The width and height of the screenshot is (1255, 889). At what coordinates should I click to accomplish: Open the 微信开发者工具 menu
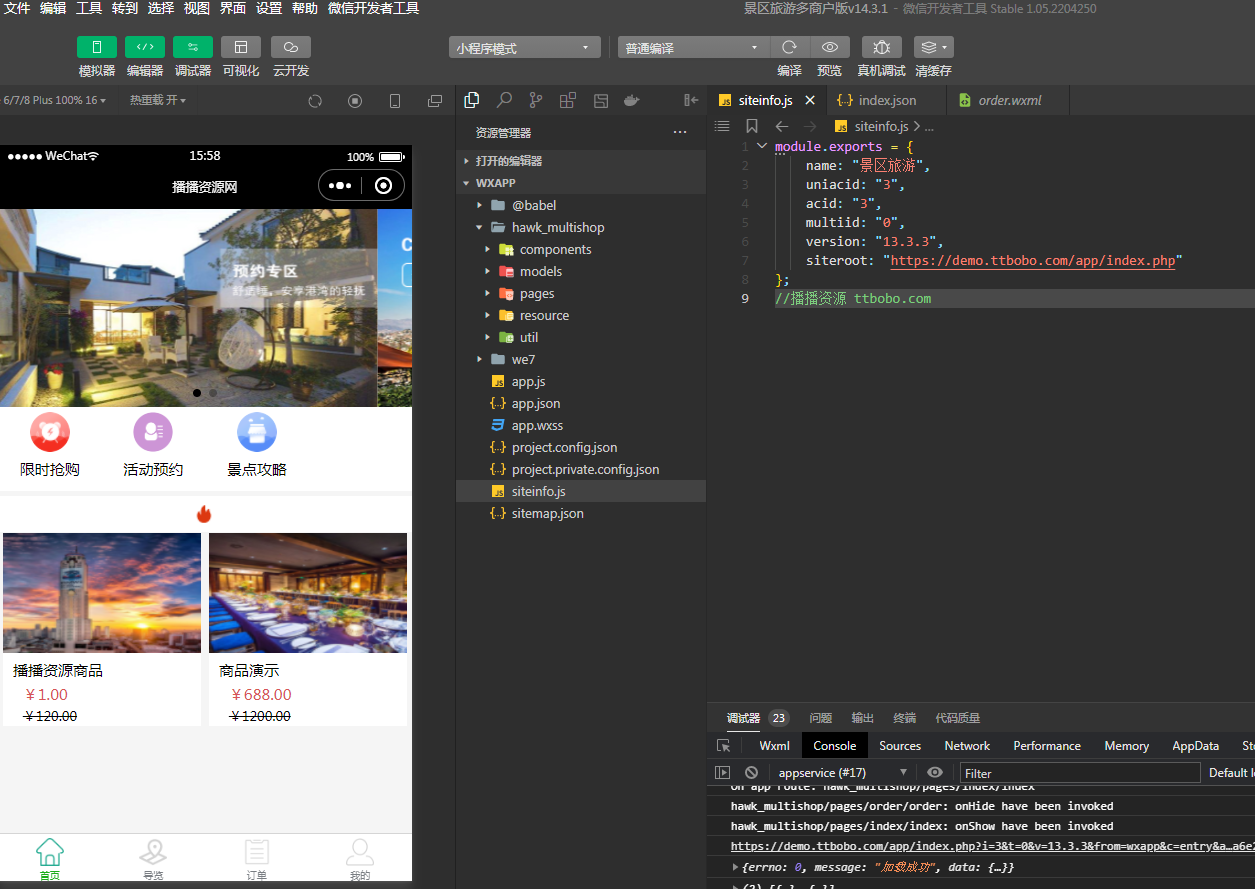pyautogui.click(x=373, y=8)
